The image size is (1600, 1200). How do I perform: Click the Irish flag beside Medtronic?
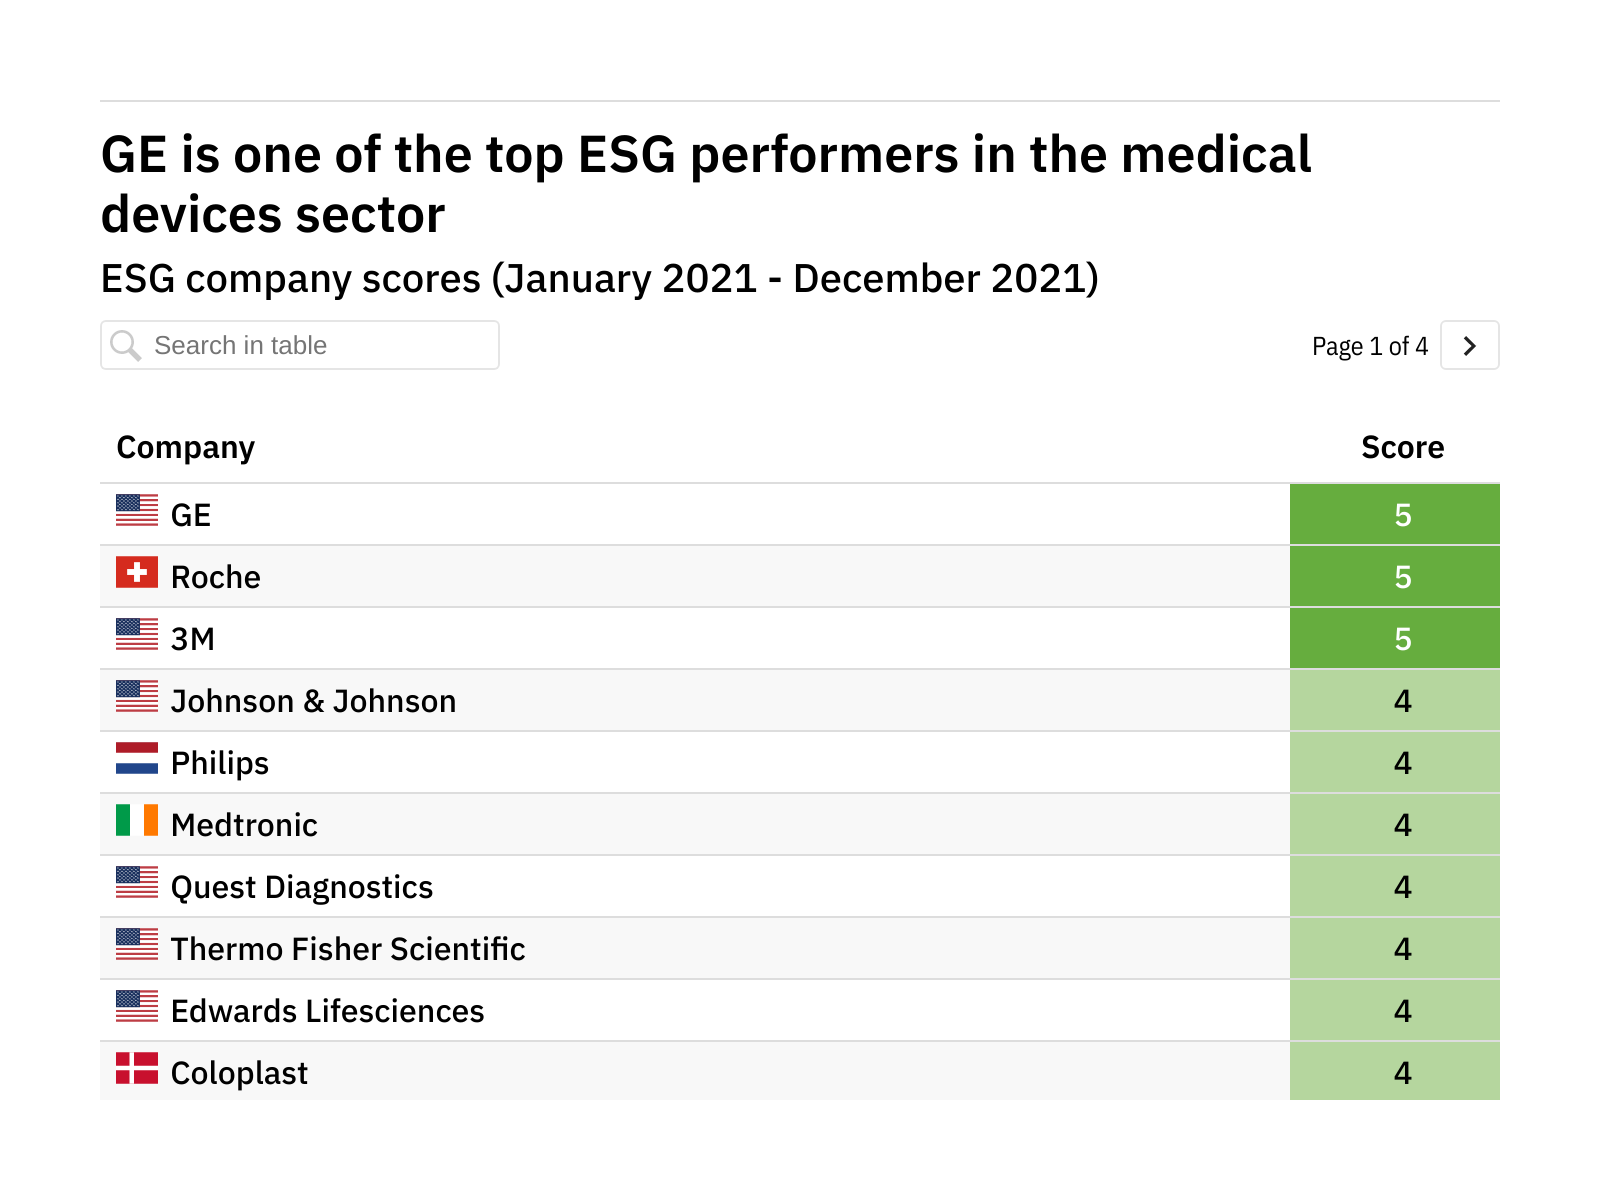(x=137, y=820)
